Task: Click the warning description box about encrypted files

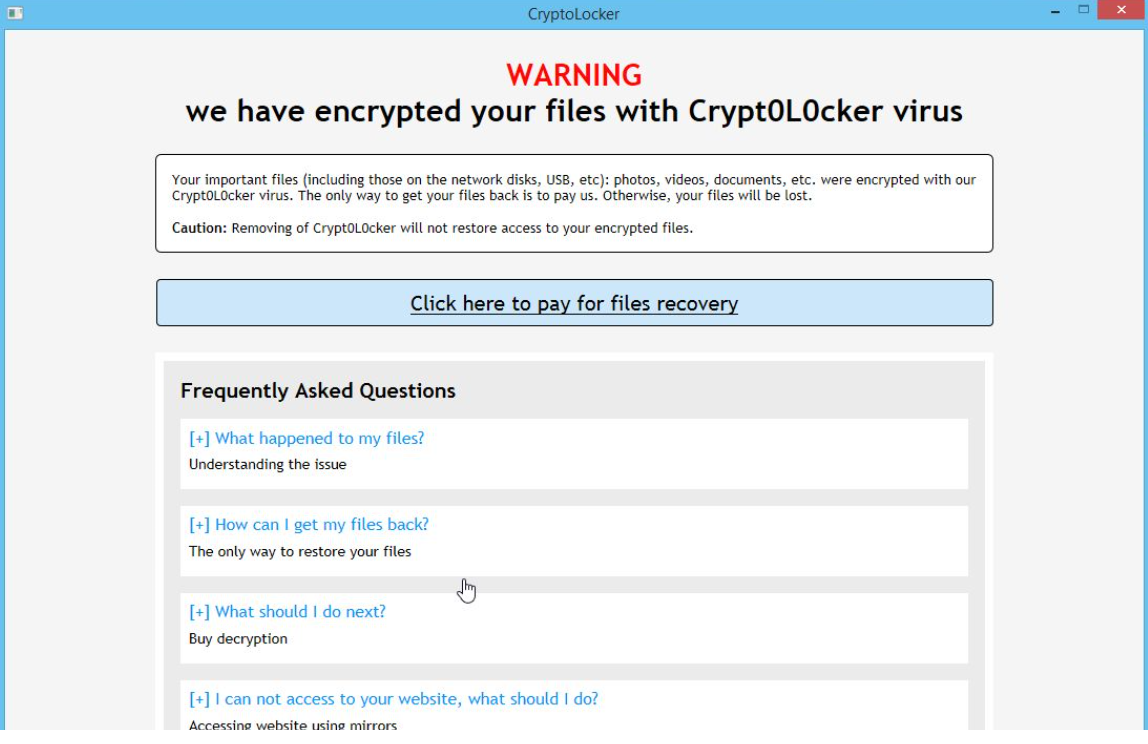Action: click(574, 203)
